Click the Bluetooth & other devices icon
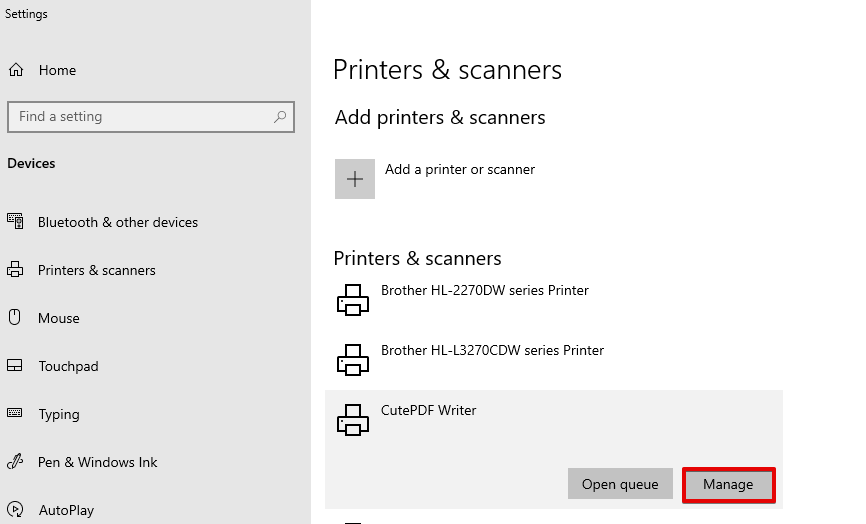Screen dimensions: 866x524 tap(15, 221)
